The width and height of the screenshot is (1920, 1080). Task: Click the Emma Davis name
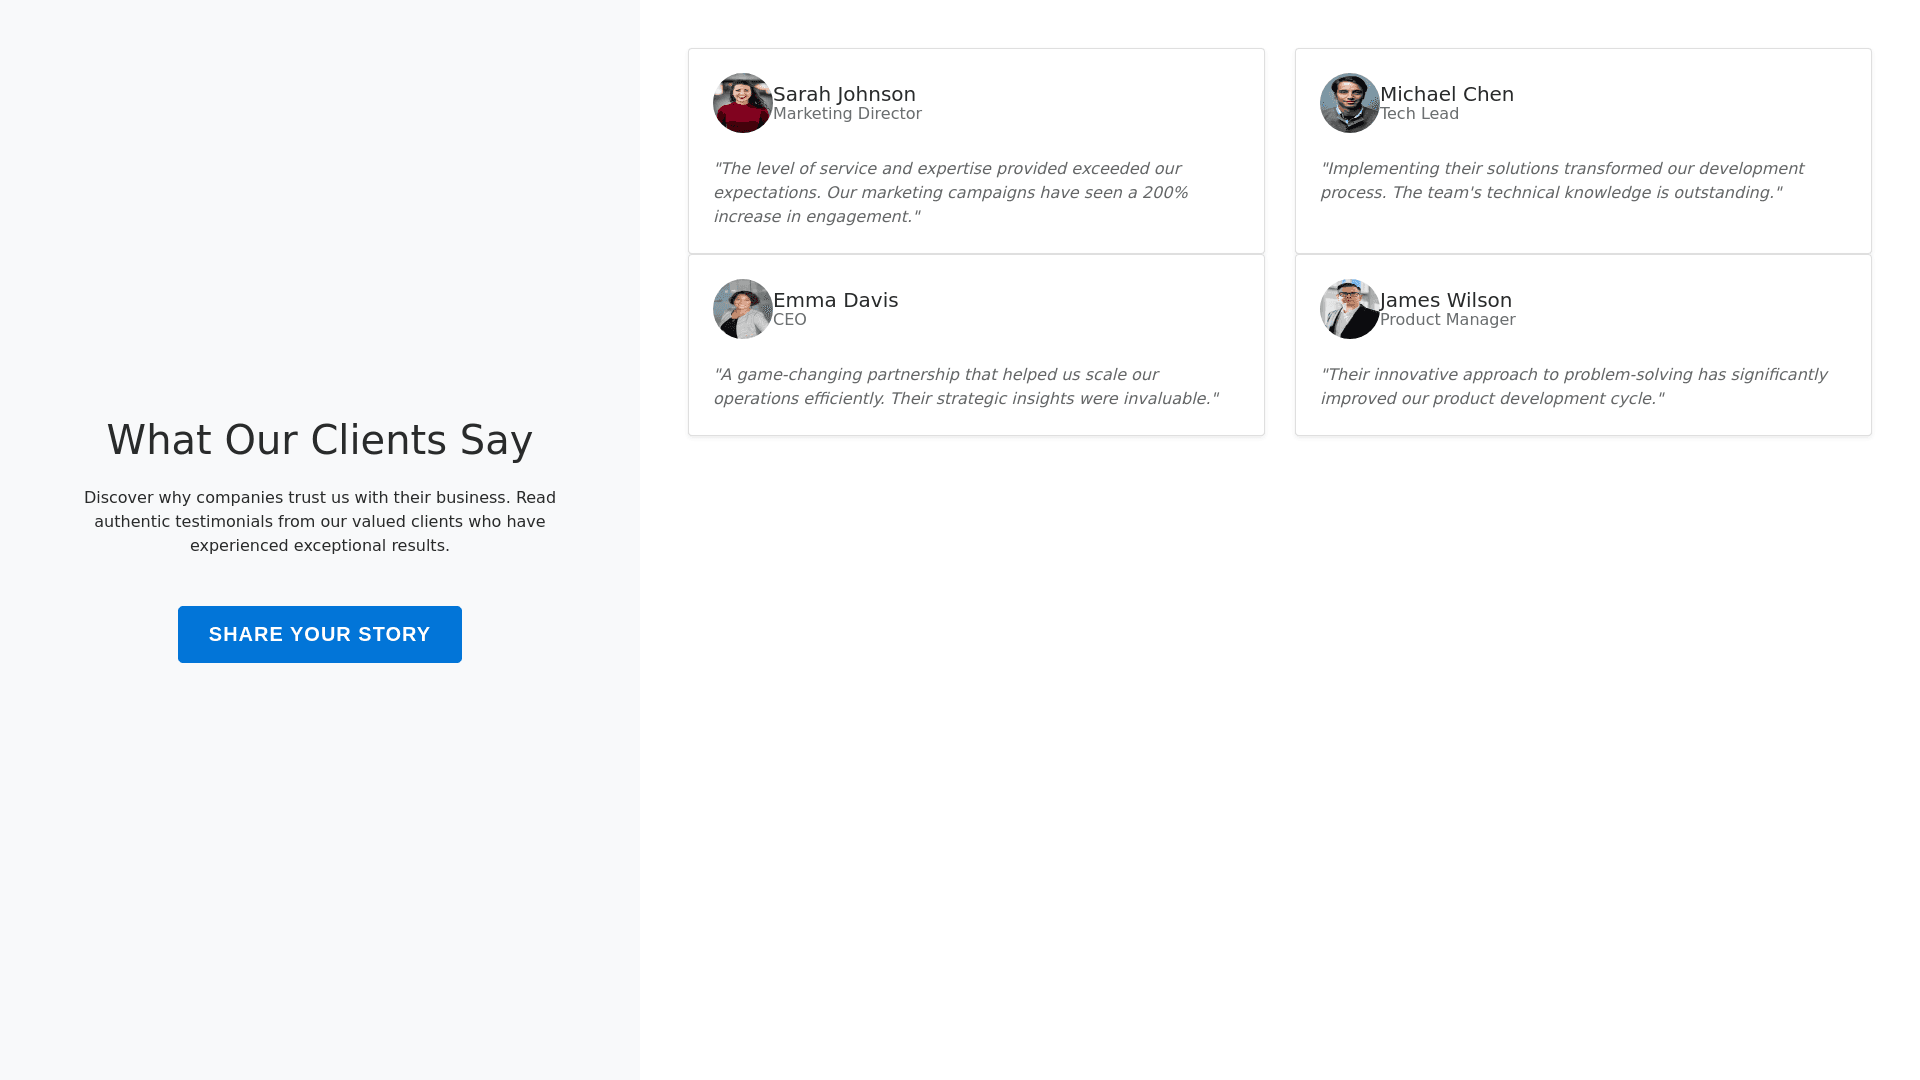[x=835, y=300]
